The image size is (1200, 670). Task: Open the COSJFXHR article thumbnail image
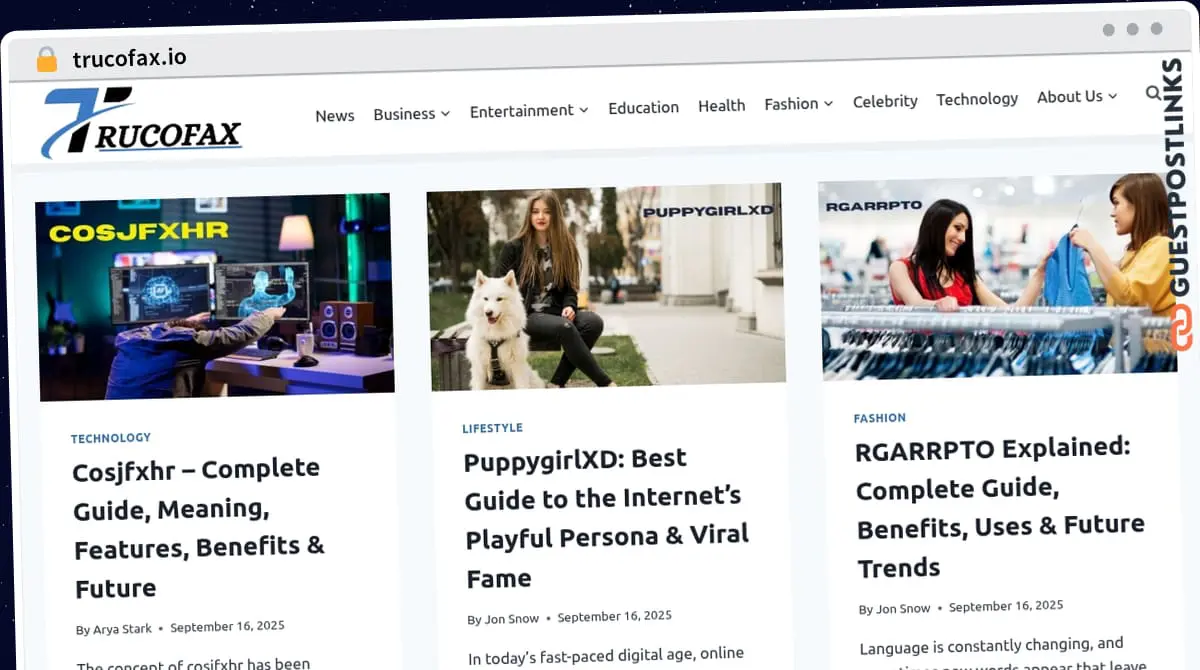click(x=215, y=297)
